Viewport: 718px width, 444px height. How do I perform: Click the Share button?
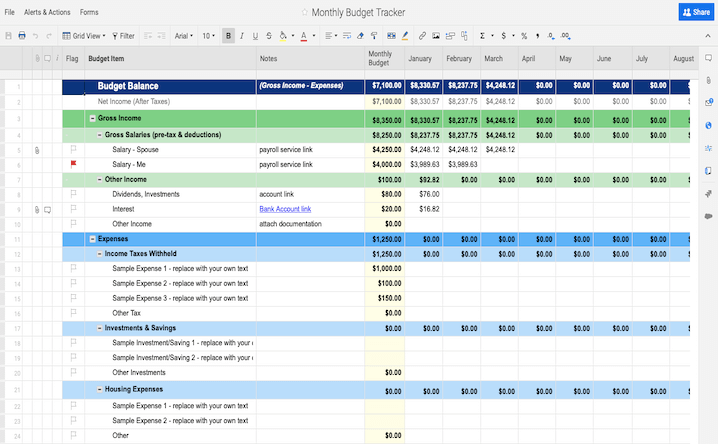pyautogui.click(x=695, y=12)
